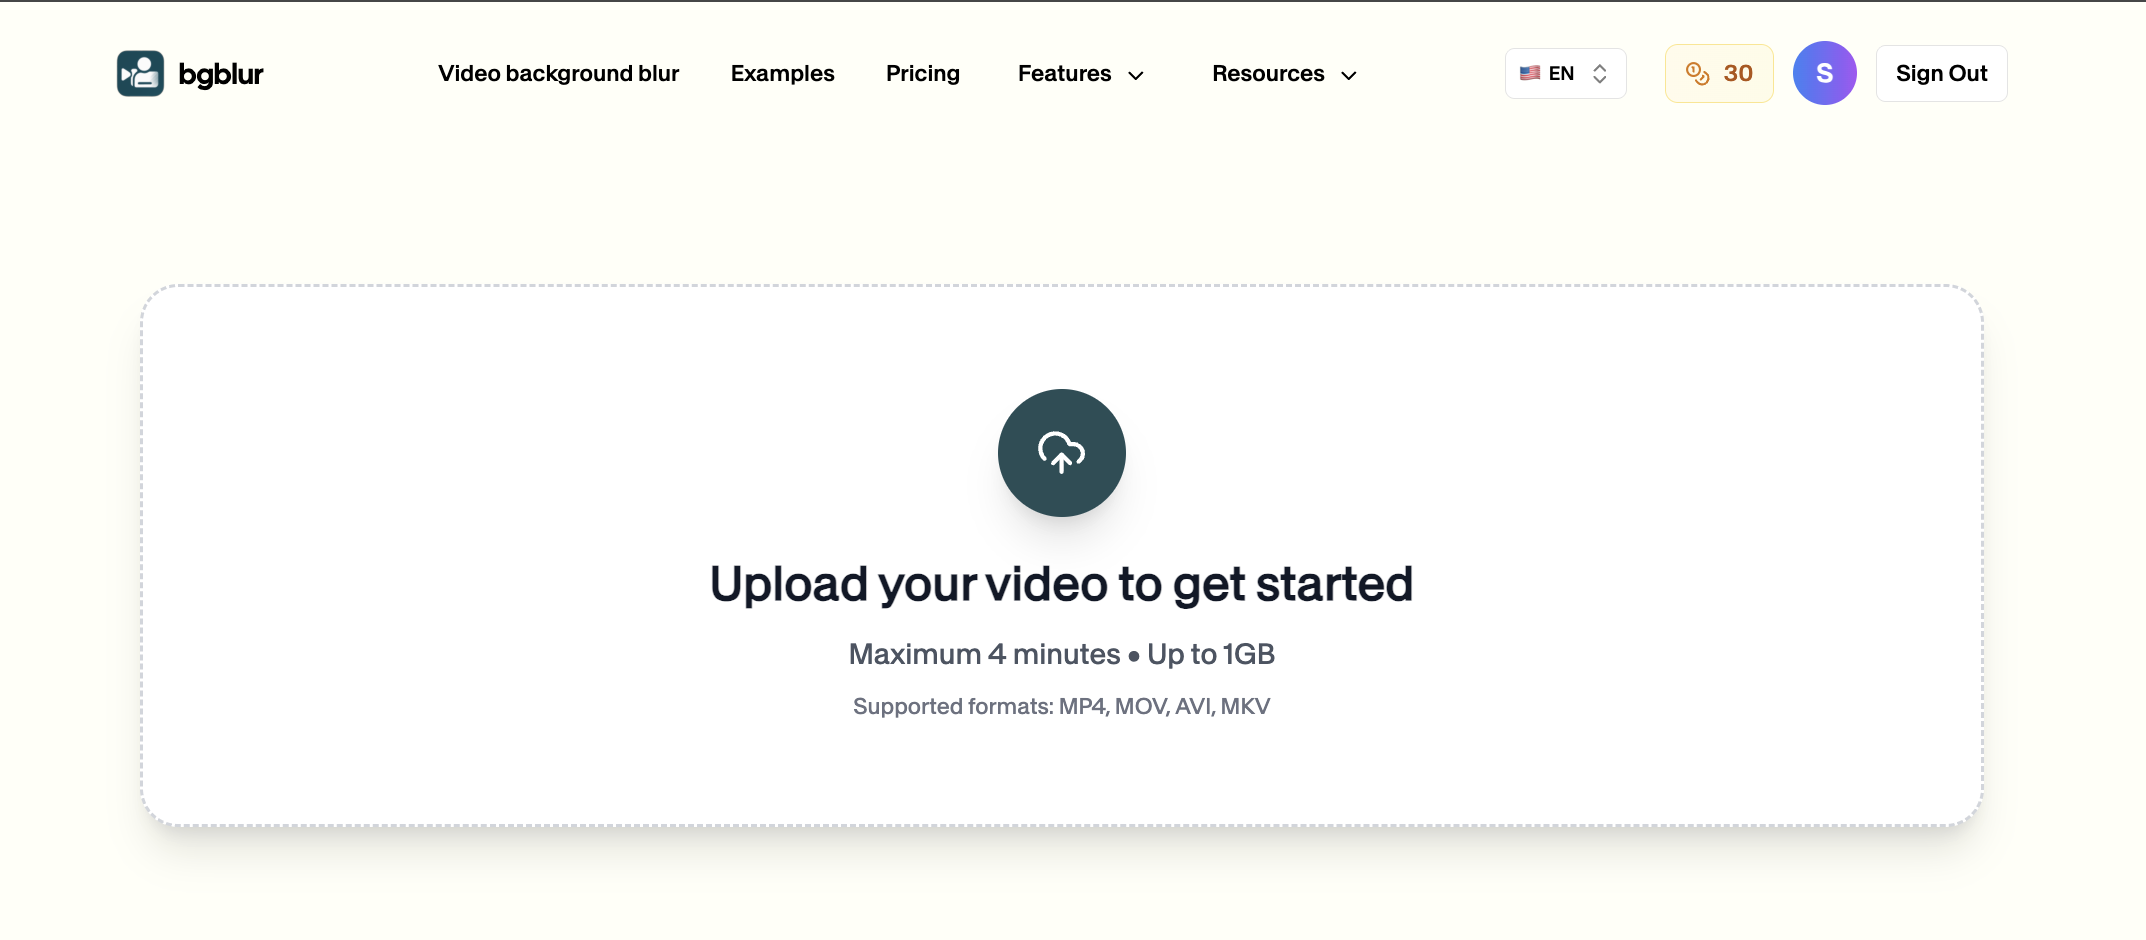The height and width of the screenshot is (940, 2146).
Task: Click the Upload your video heading
Action: click(x=1061, y=583)
